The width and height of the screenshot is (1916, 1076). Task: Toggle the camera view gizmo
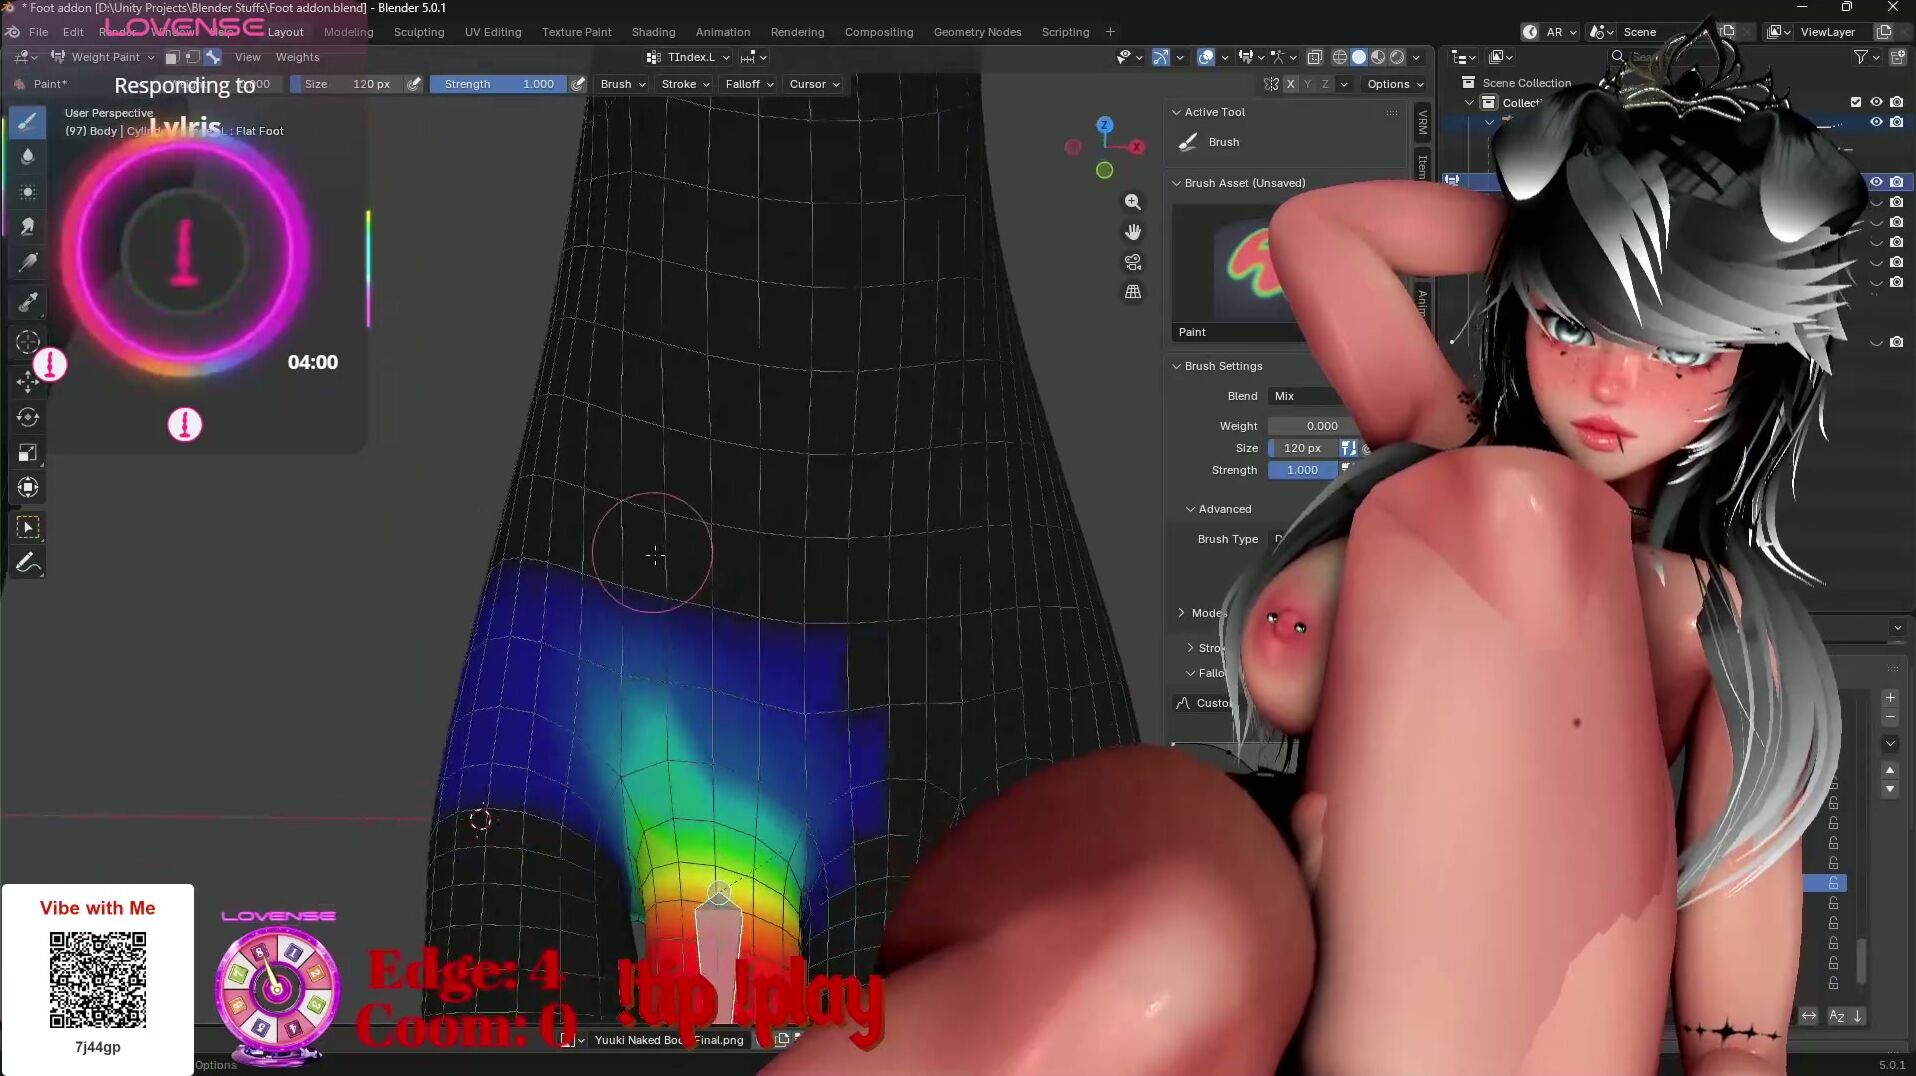tap(1133, 262)
